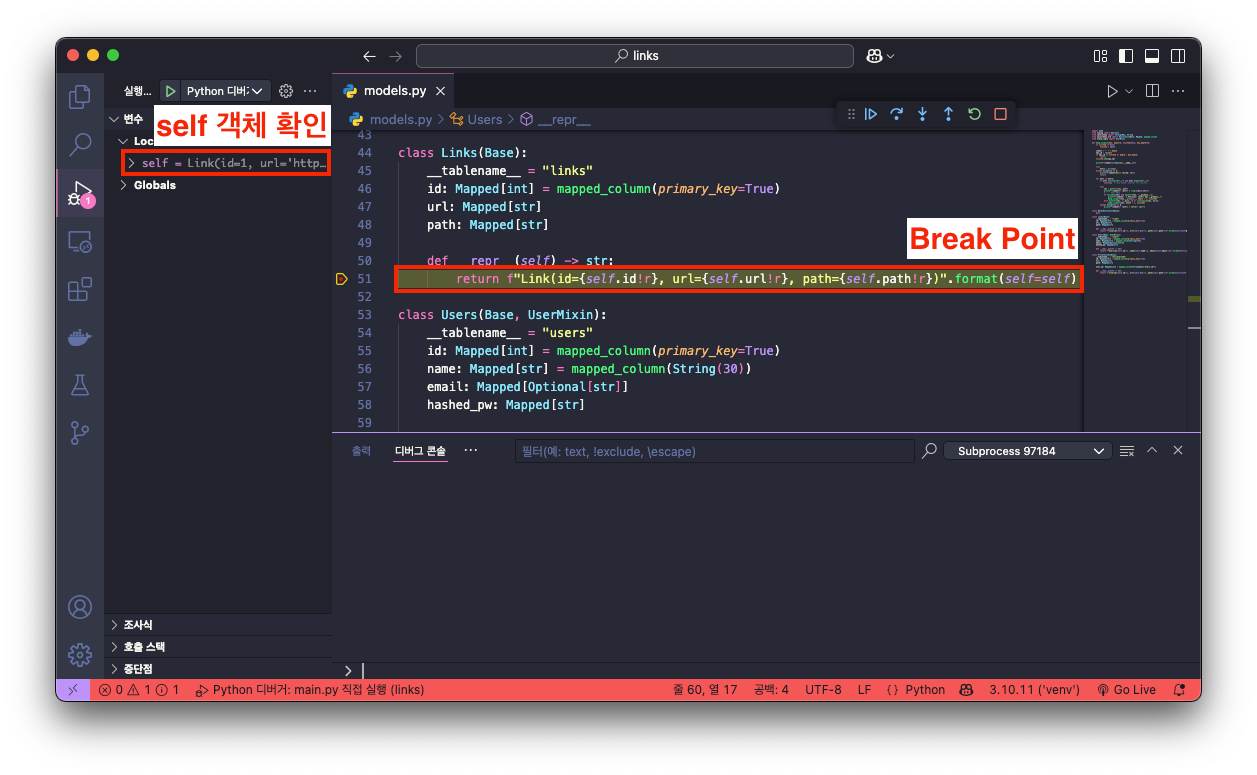Clear console with list icon
This screenshot has height=775, width=1257.
point(1127,451)
